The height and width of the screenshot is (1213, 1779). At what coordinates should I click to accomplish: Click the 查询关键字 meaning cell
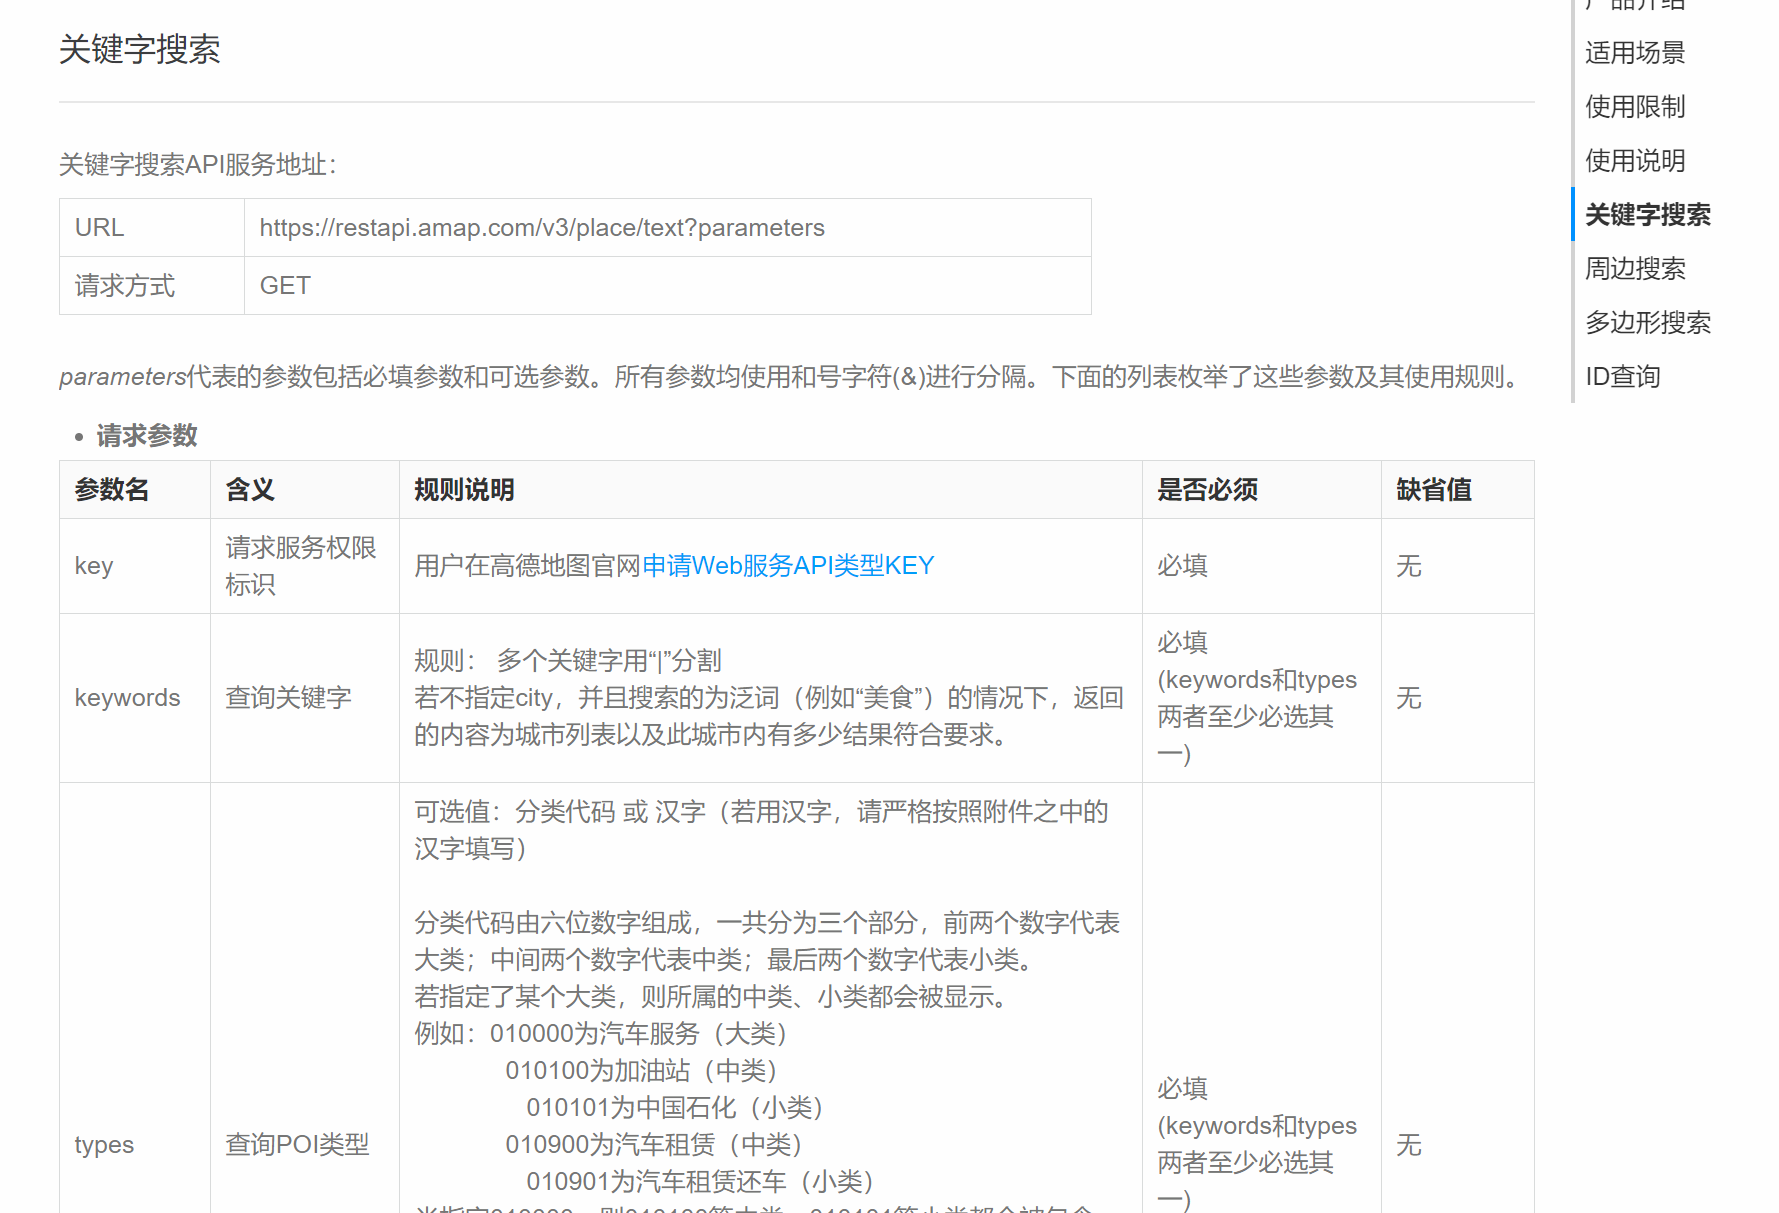coord(305,698)
